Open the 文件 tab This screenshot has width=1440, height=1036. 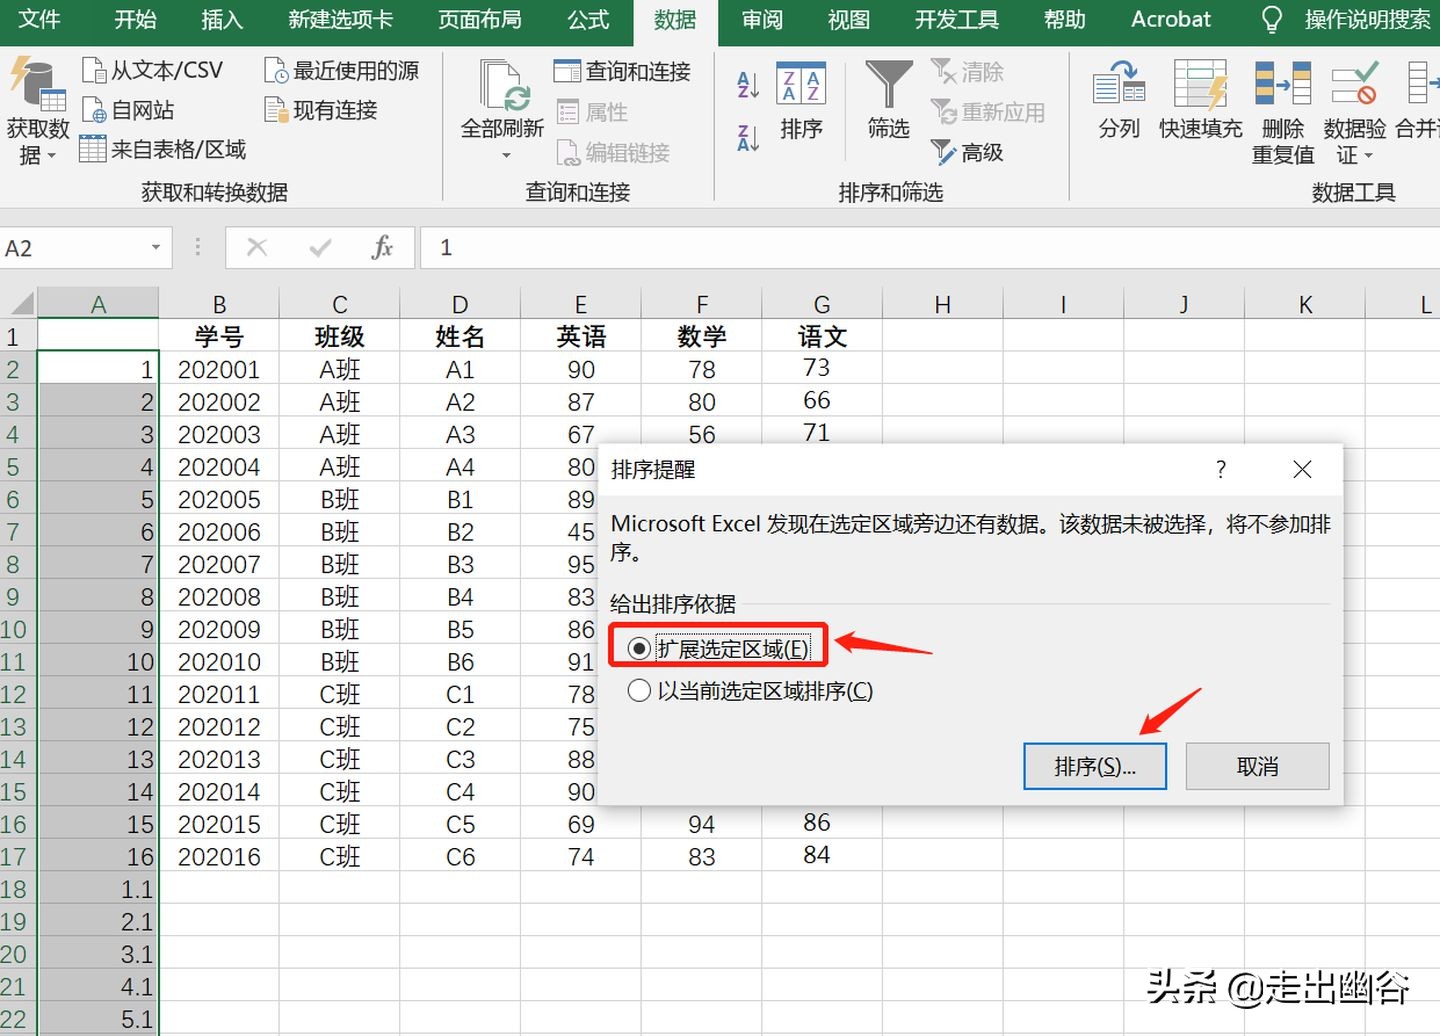40,20
